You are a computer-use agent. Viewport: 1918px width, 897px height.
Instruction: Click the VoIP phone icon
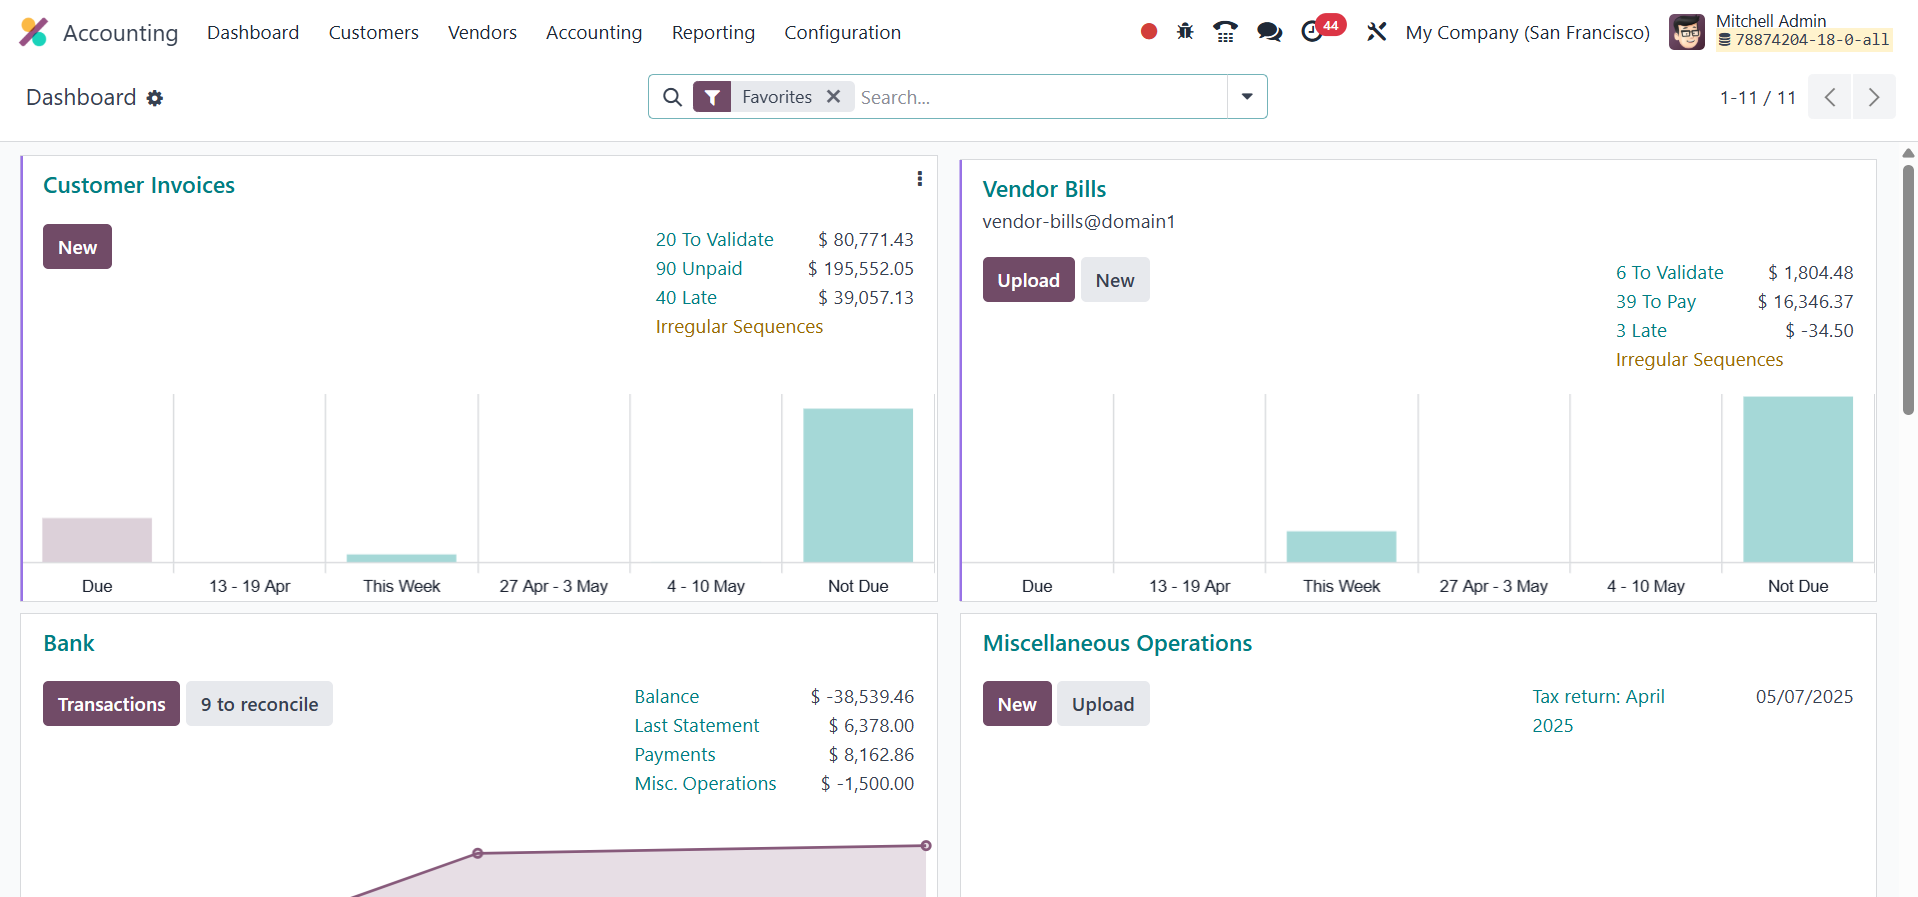point(1225,32)
